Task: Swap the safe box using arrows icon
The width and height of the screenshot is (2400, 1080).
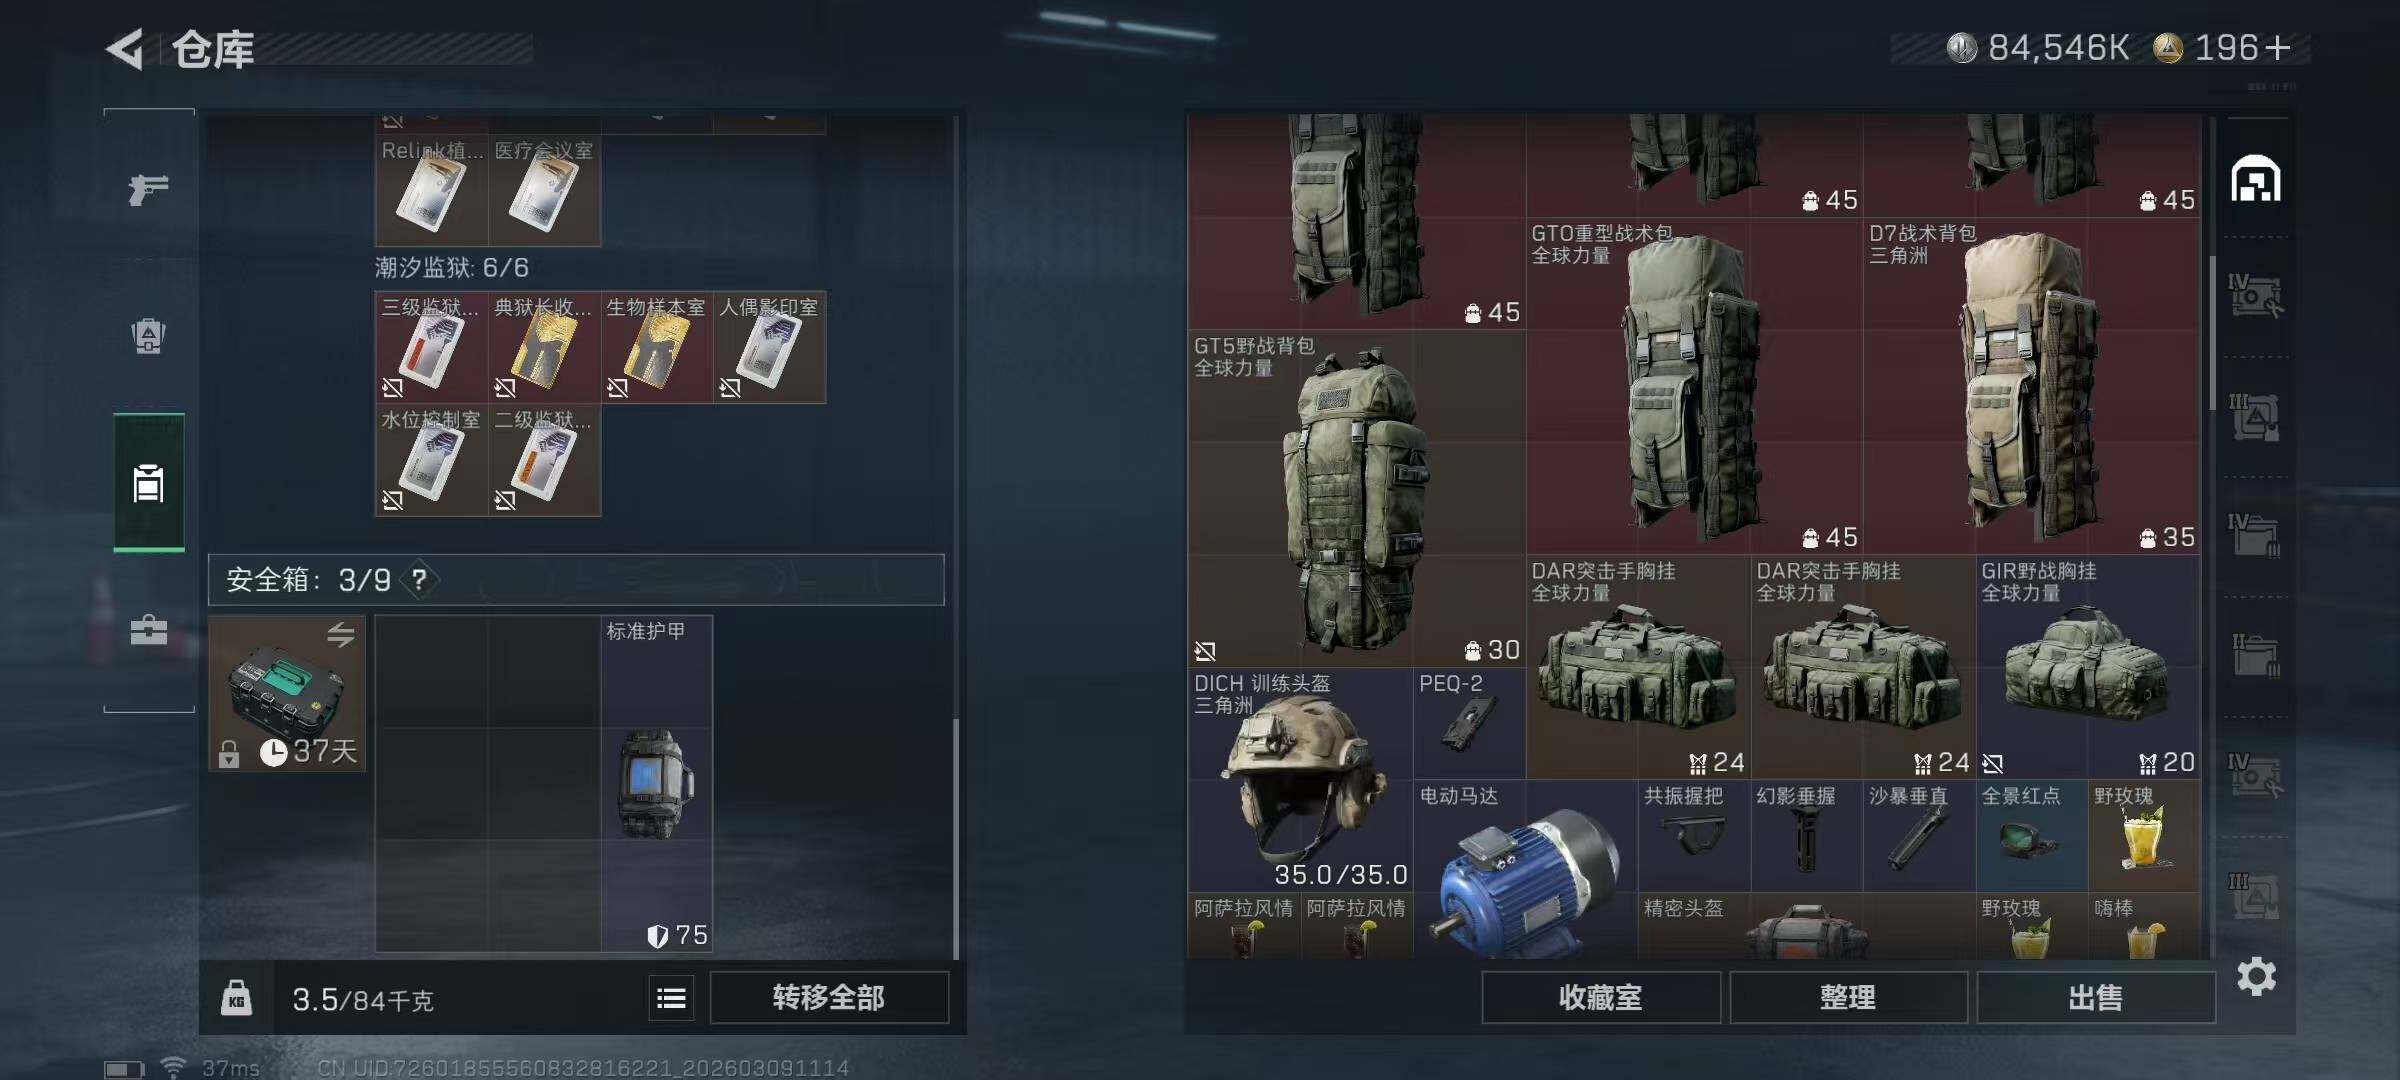Action: [x=341, y=634]
